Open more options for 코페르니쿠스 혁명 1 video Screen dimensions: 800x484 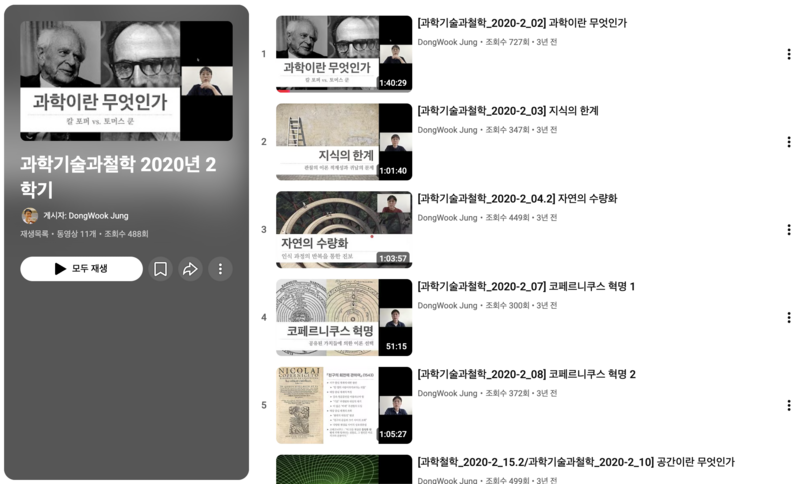pyautogui.click(x=789, y=318)
